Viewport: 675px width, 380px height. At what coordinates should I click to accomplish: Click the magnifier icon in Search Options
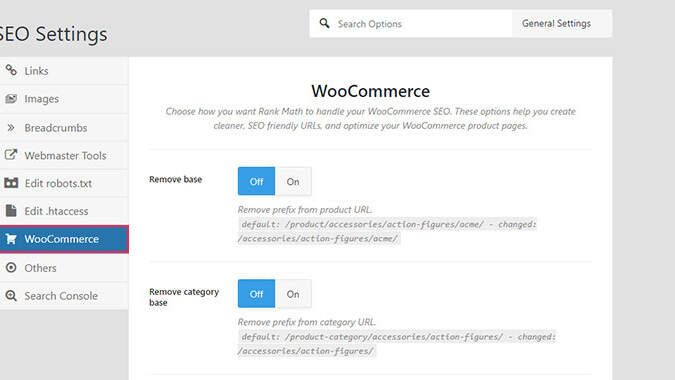point(325,23)
